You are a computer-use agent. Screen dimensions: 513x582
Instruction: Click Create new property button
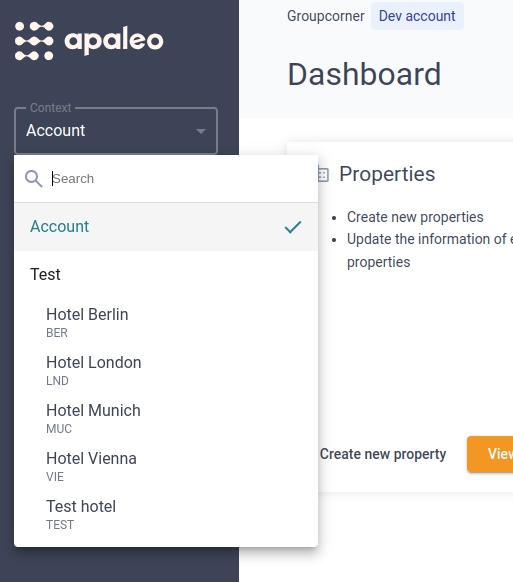click(383, 454)
